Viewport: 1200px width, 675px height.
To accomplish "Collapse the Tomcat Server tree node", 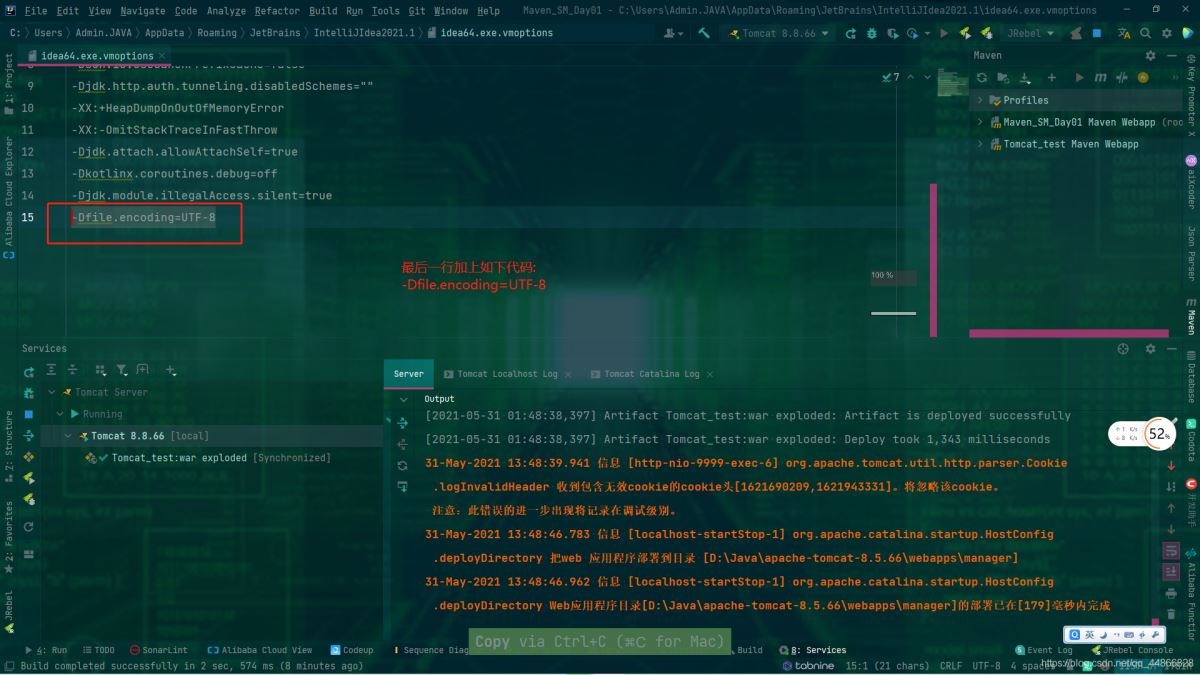I will (x=51, y=391).
